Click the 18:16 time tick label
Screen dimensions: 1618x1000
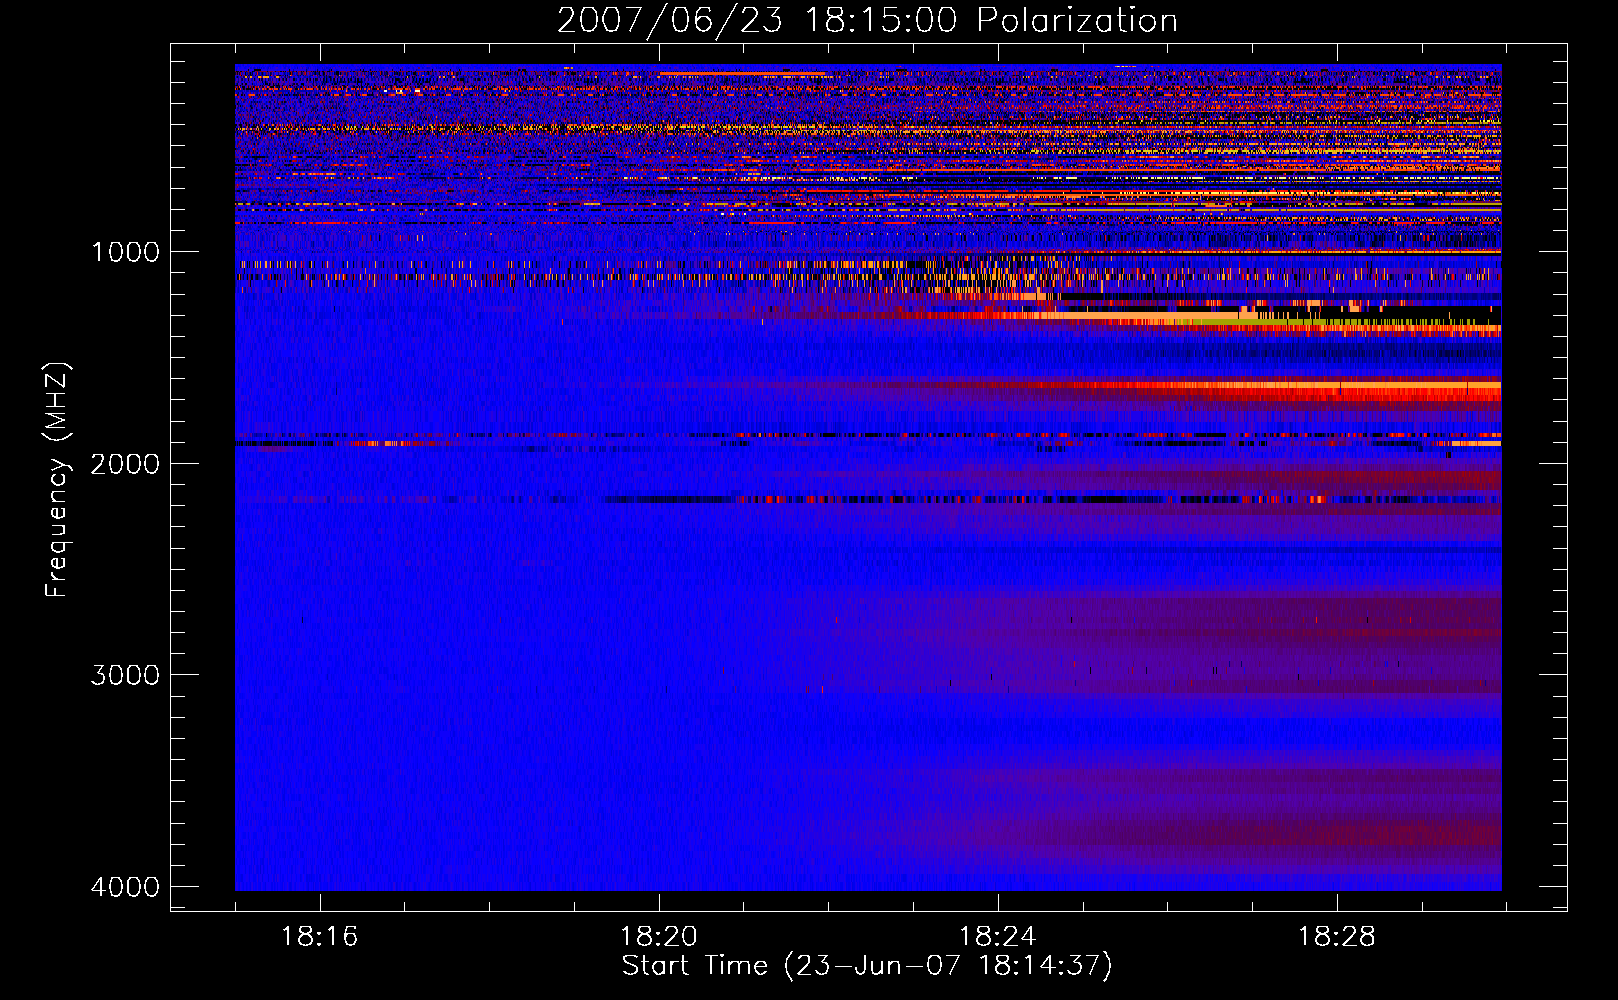tap(320, 937)
